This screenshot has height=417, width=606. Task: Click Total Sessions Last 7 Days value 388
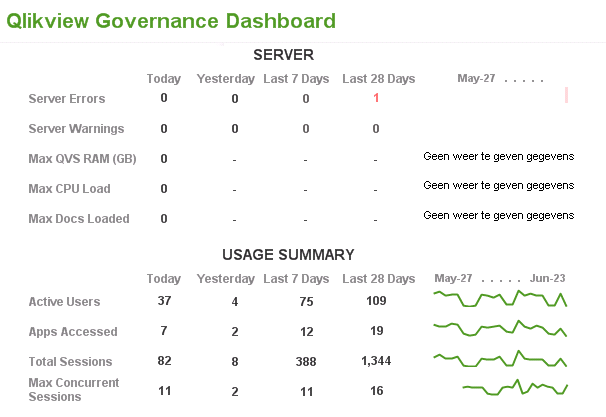click(306, 362)
